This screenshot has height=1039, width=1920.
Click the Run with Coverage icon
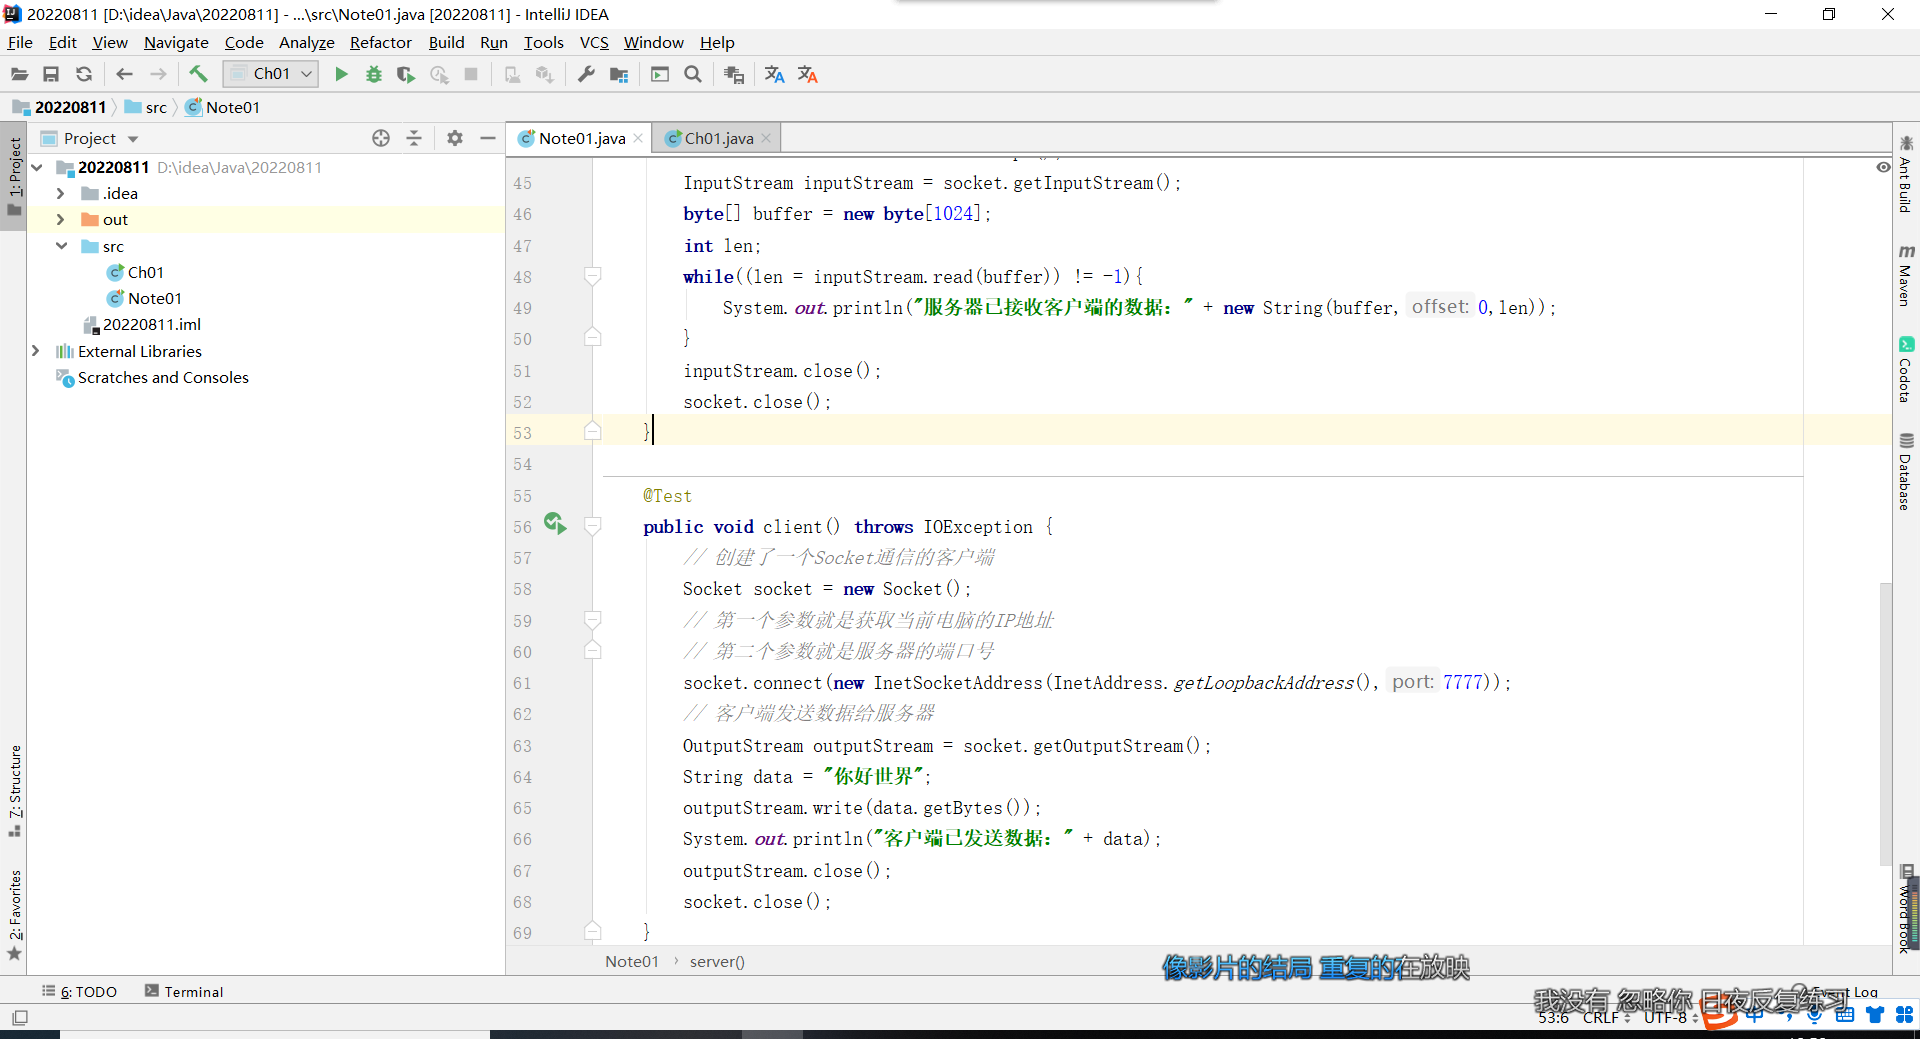point(405,74)
